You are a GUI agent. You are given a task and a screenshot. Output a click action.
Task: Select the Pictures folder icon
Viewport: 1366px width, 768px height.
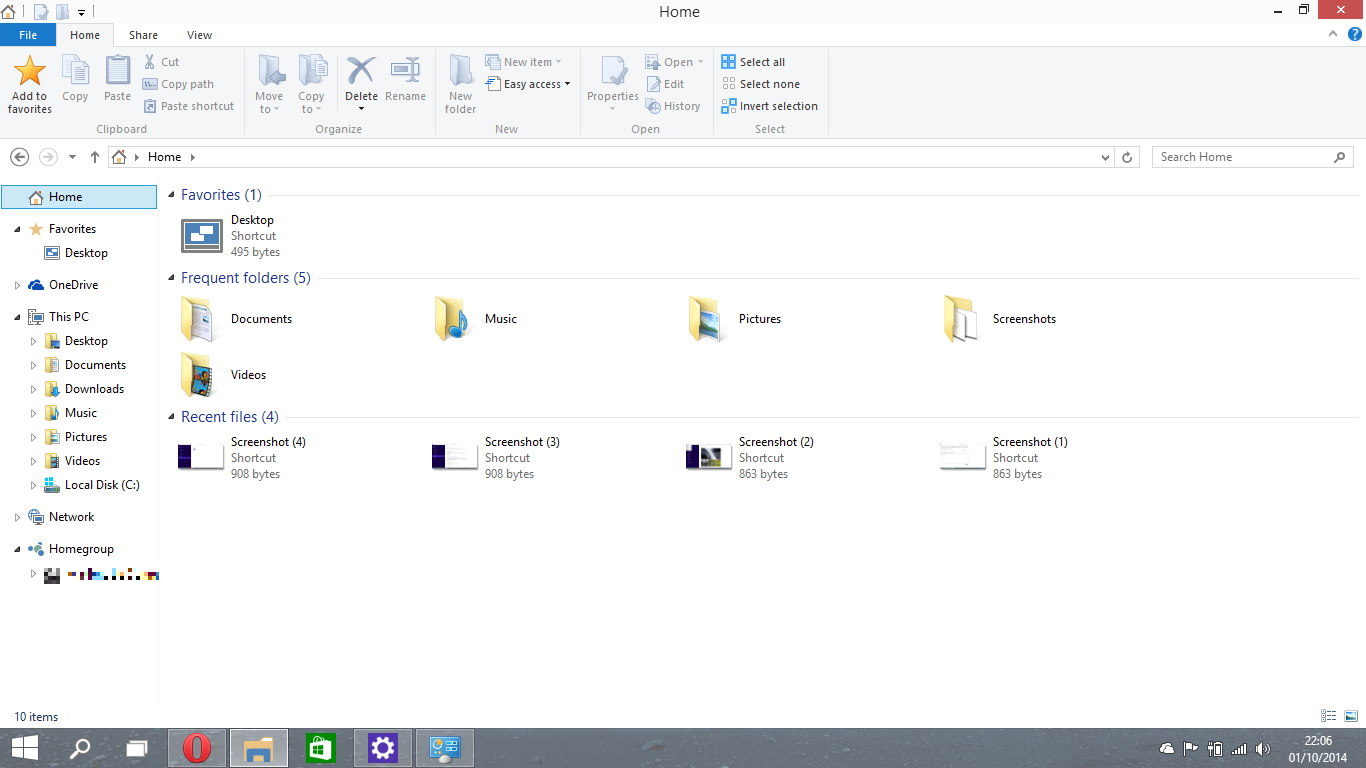(x=708, y=319)
